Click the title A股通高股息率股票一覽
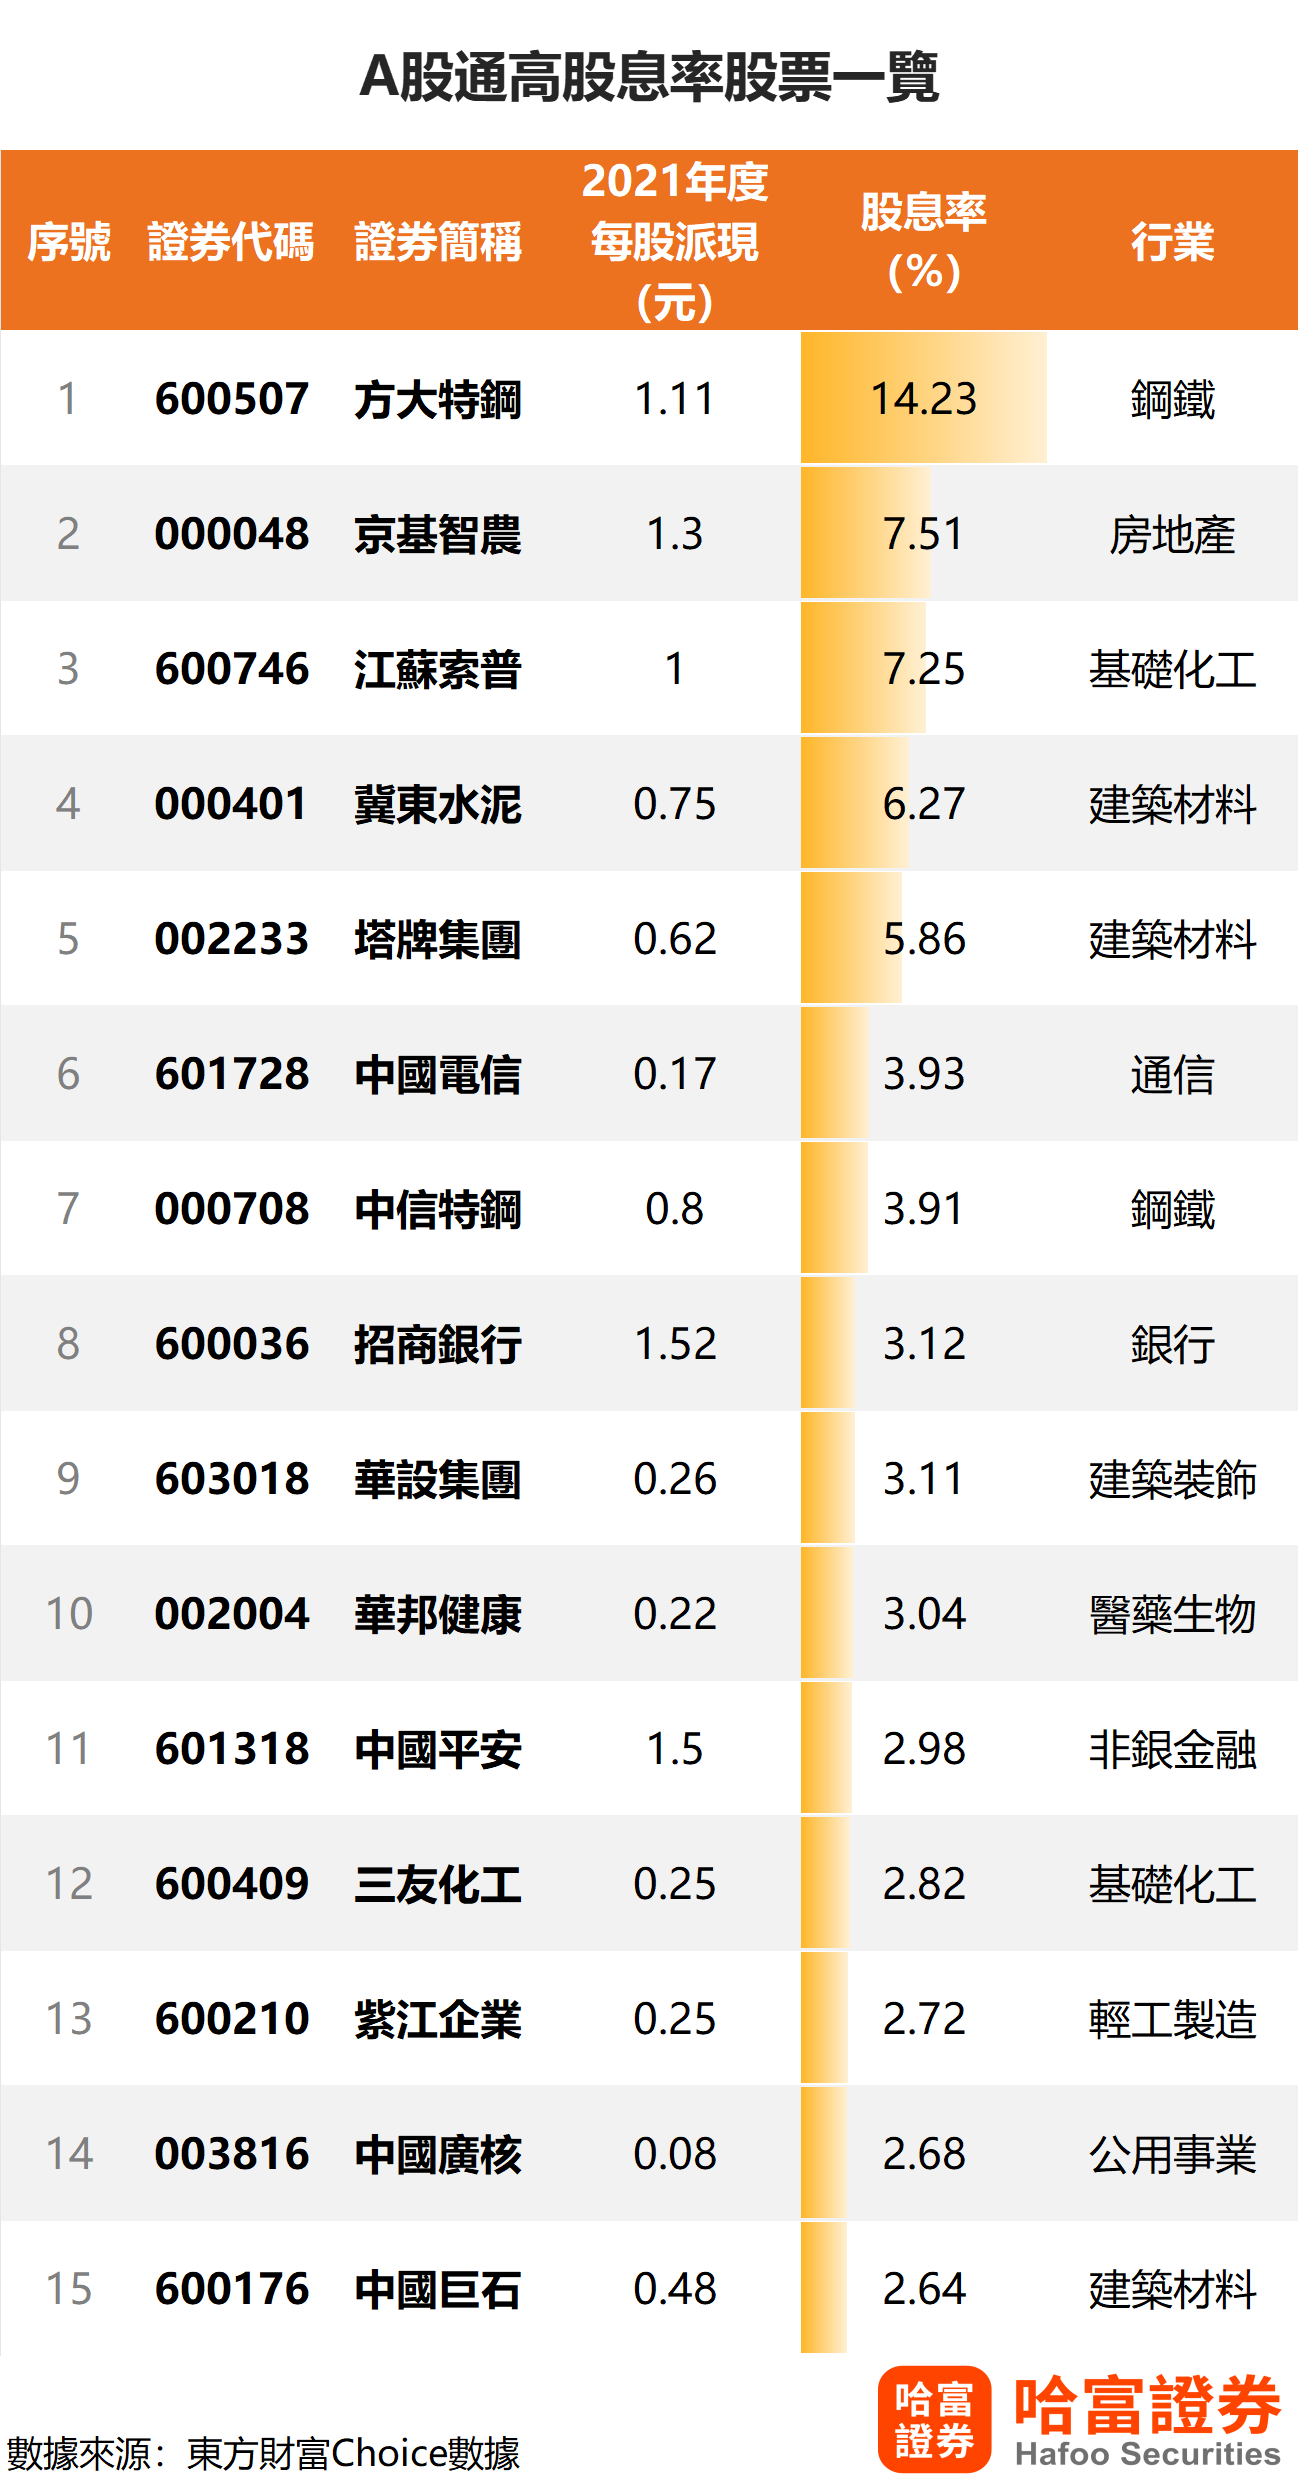The image size is (1299, 2491). 649,77
